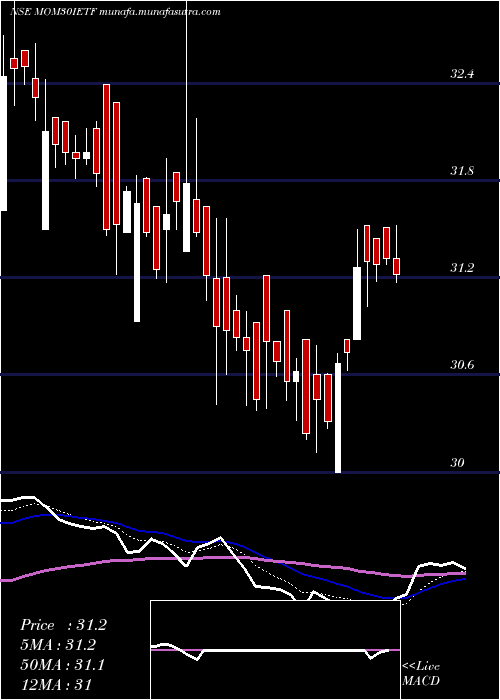This screenshot has width=500, height=700.
Task: Select the 30 price axis label
Action: click(x=457, y=462)
